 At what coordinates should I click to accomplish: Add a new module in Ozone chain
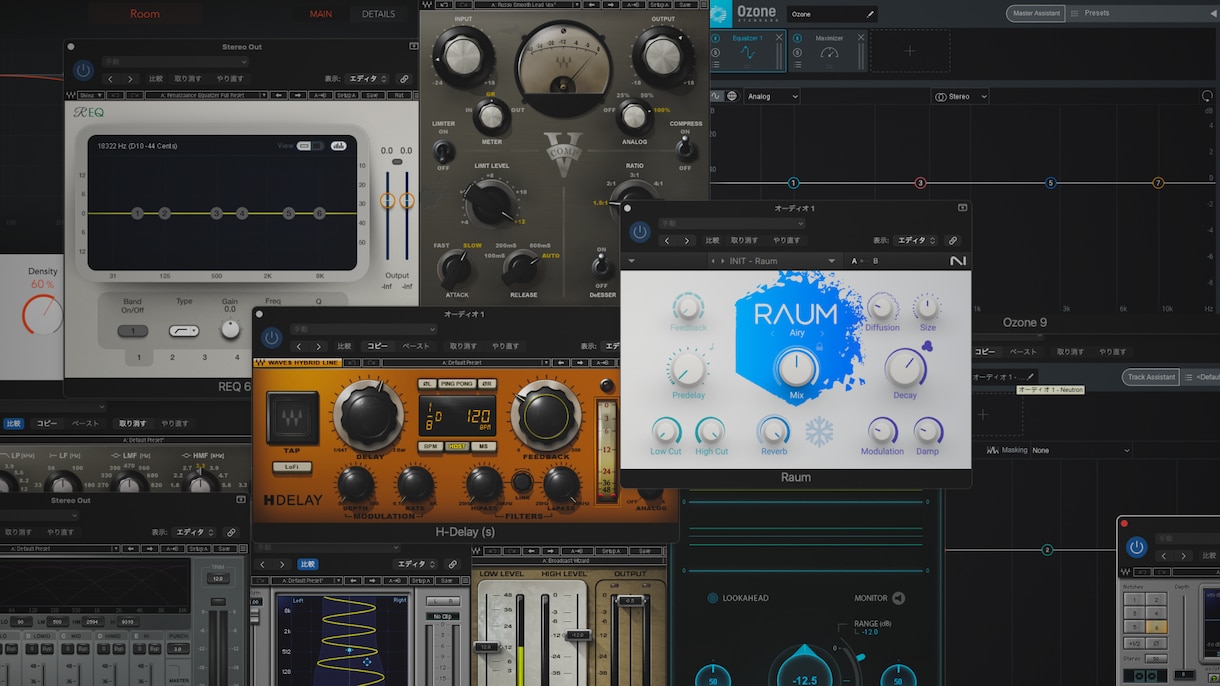(x=909, y=50)
